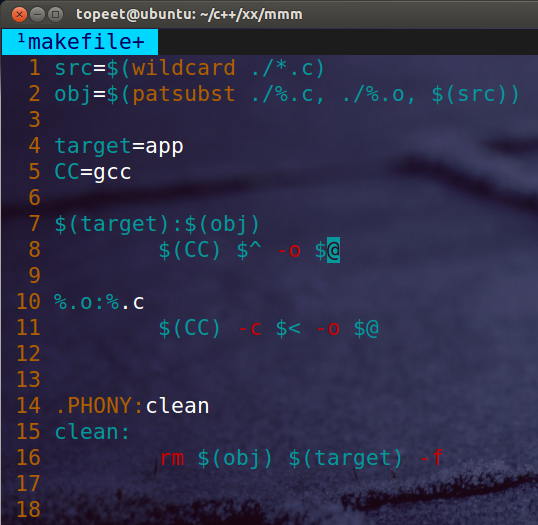Click '$^' on line 8

[x=249, y=250]
